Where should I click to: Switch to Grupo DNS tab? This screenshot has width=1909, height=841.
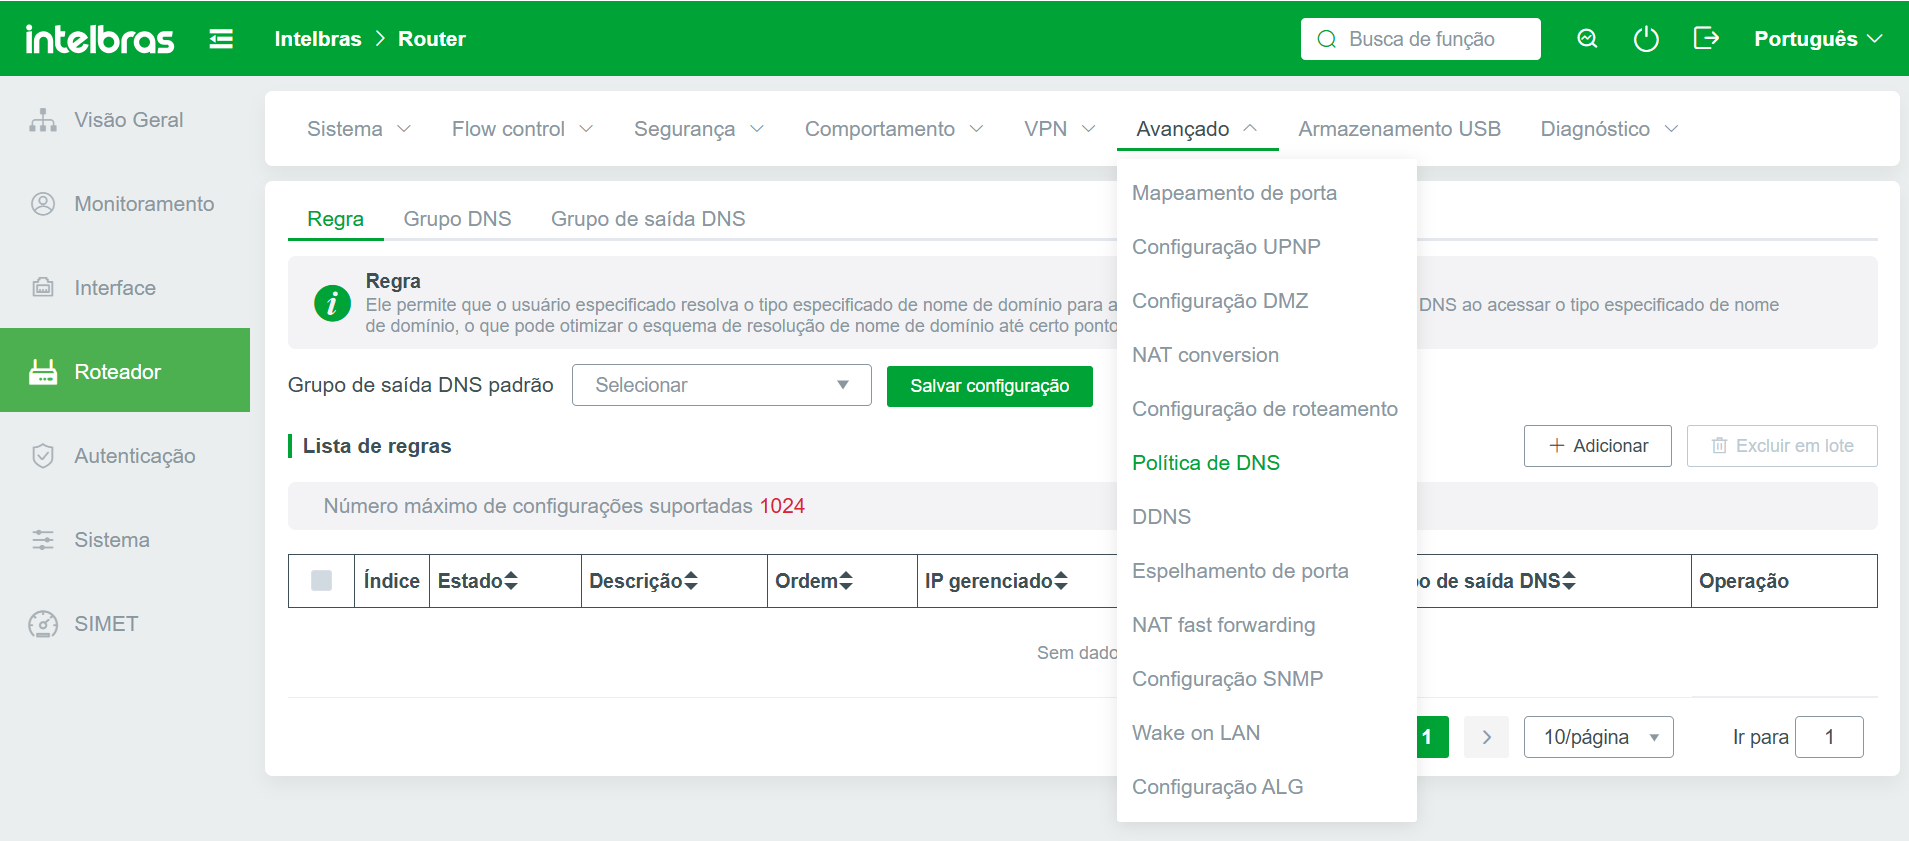point(457,219)
